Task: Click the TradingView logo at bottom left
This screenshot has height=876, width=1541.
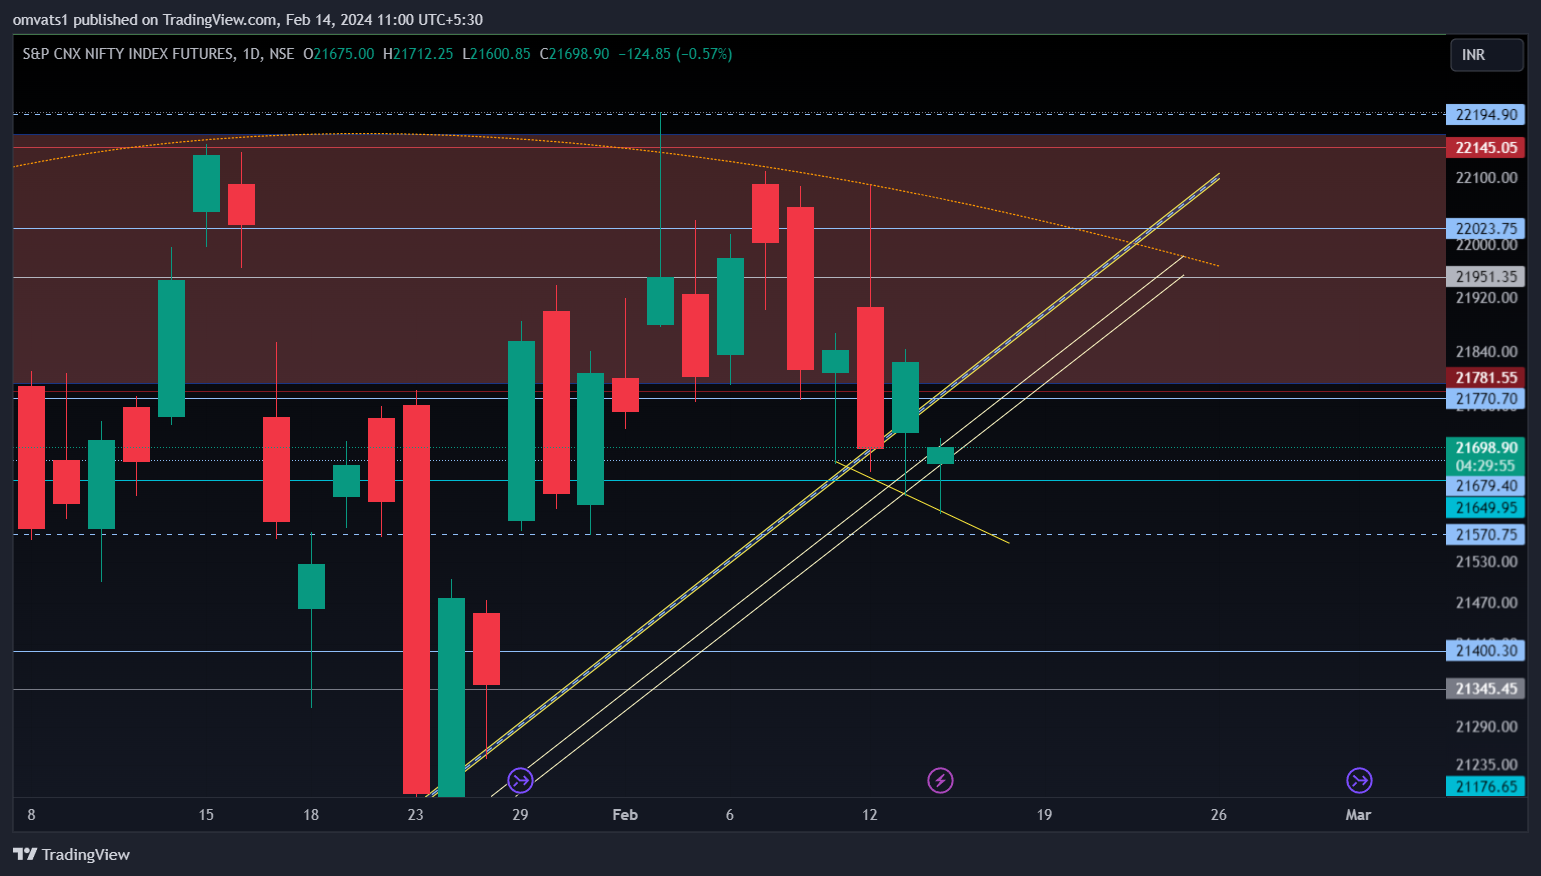Action: 71,854
